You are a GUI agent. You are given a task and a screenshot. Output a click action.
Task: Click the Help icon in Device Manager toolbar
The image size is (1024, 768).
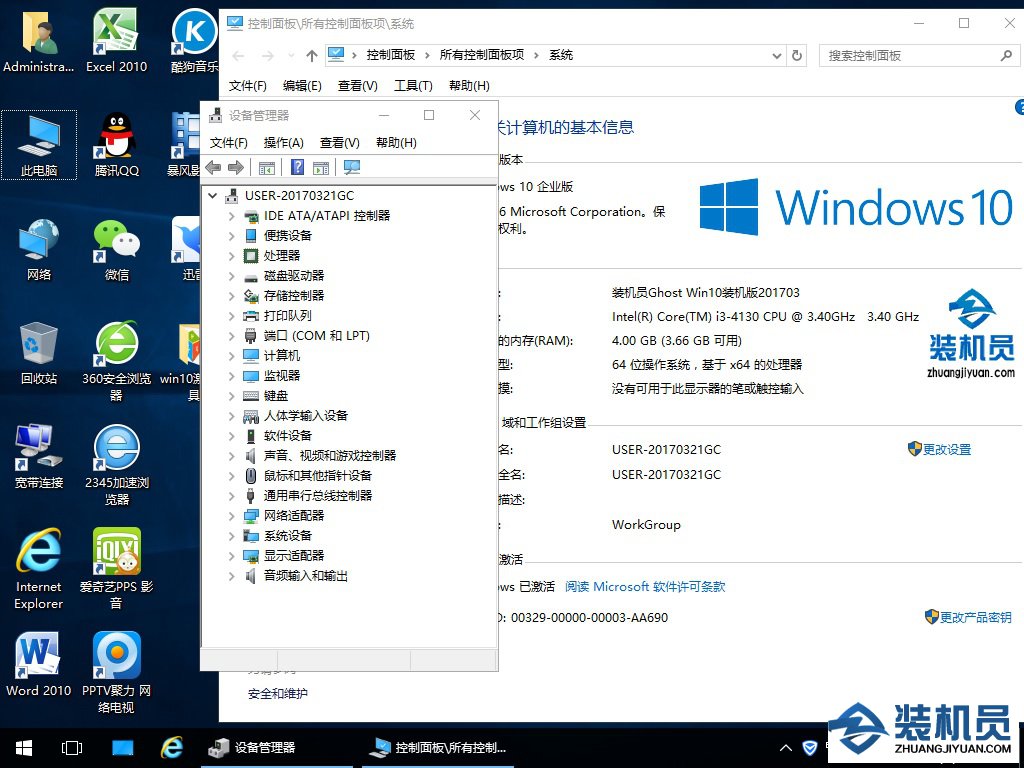[x=298, y=167]
